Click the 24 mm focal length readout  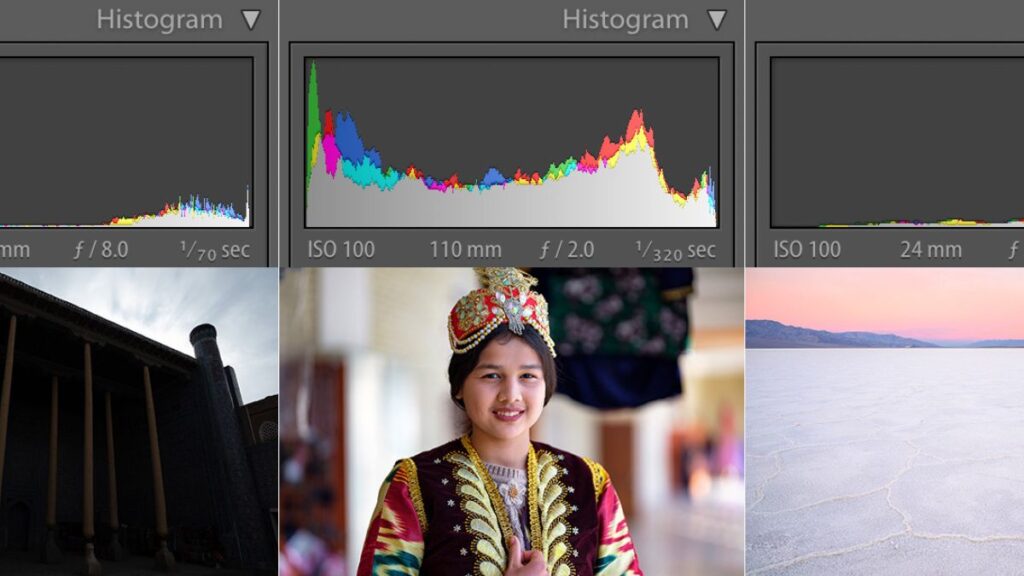(x=930, y=249)
